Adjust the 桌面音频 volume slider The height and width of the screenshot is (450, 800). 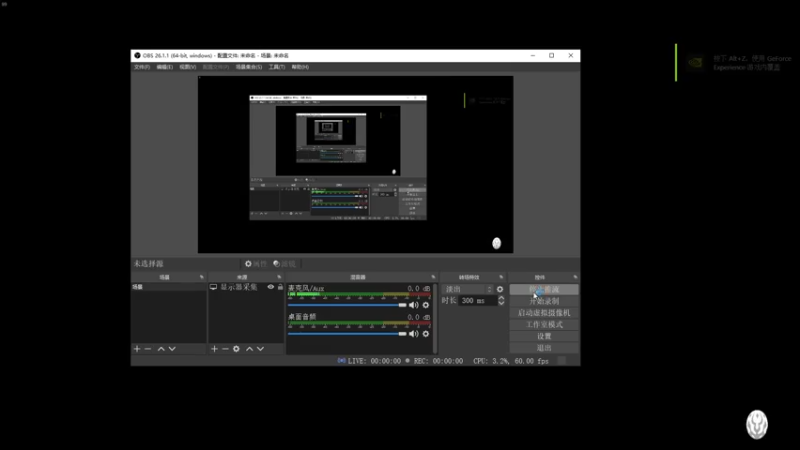point(347,334)
